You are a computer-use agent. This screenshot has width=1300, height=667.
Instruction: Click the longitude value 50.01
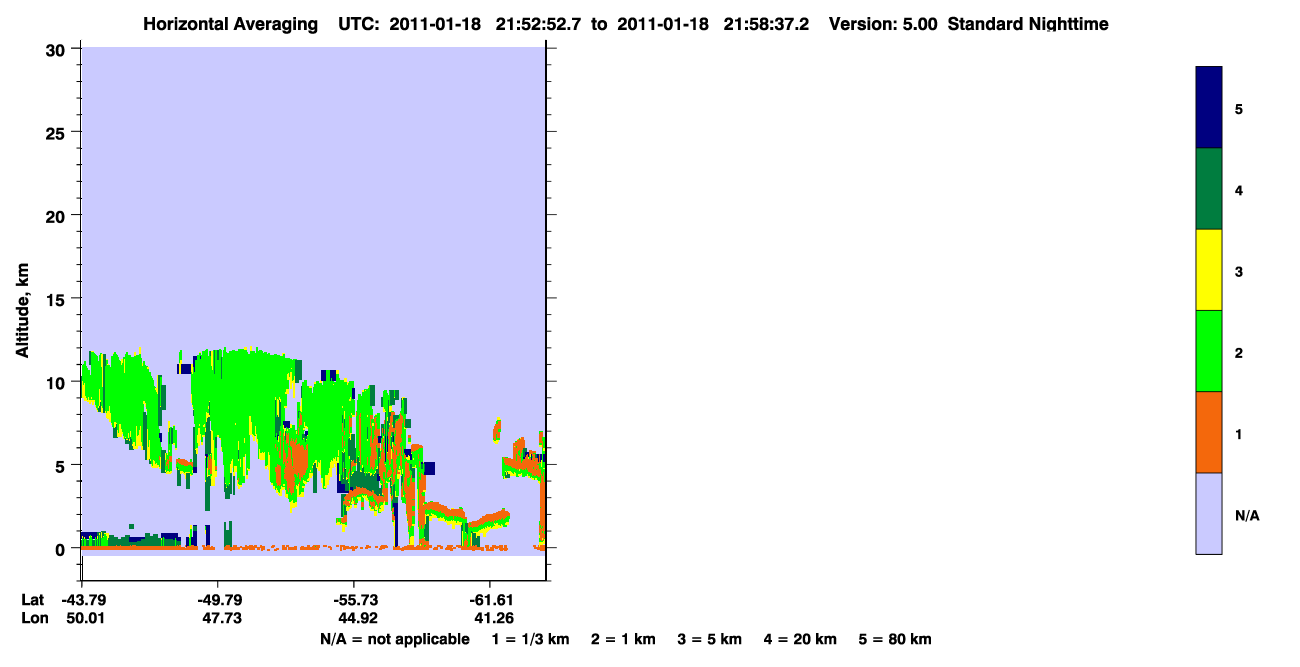[x=86, y=619]
